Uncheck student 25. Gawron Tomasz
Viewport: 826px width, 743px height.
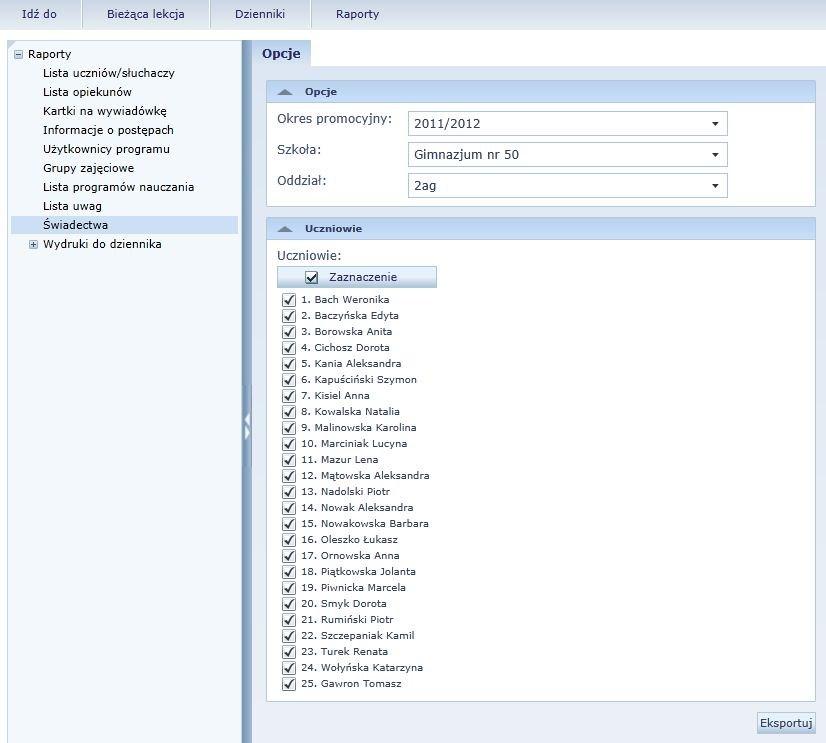tap(289, 684)
